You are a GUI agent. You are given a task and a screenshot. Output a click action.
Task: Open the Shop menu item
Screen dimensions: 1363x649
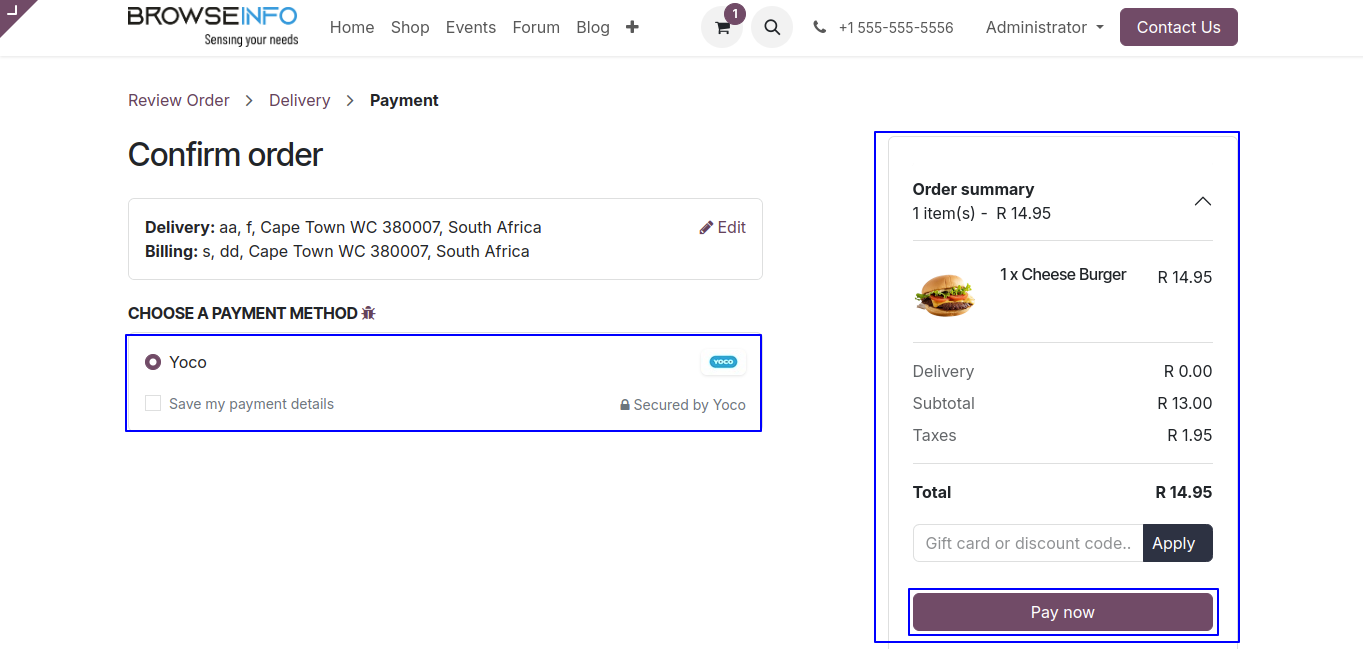click(410, 27)
